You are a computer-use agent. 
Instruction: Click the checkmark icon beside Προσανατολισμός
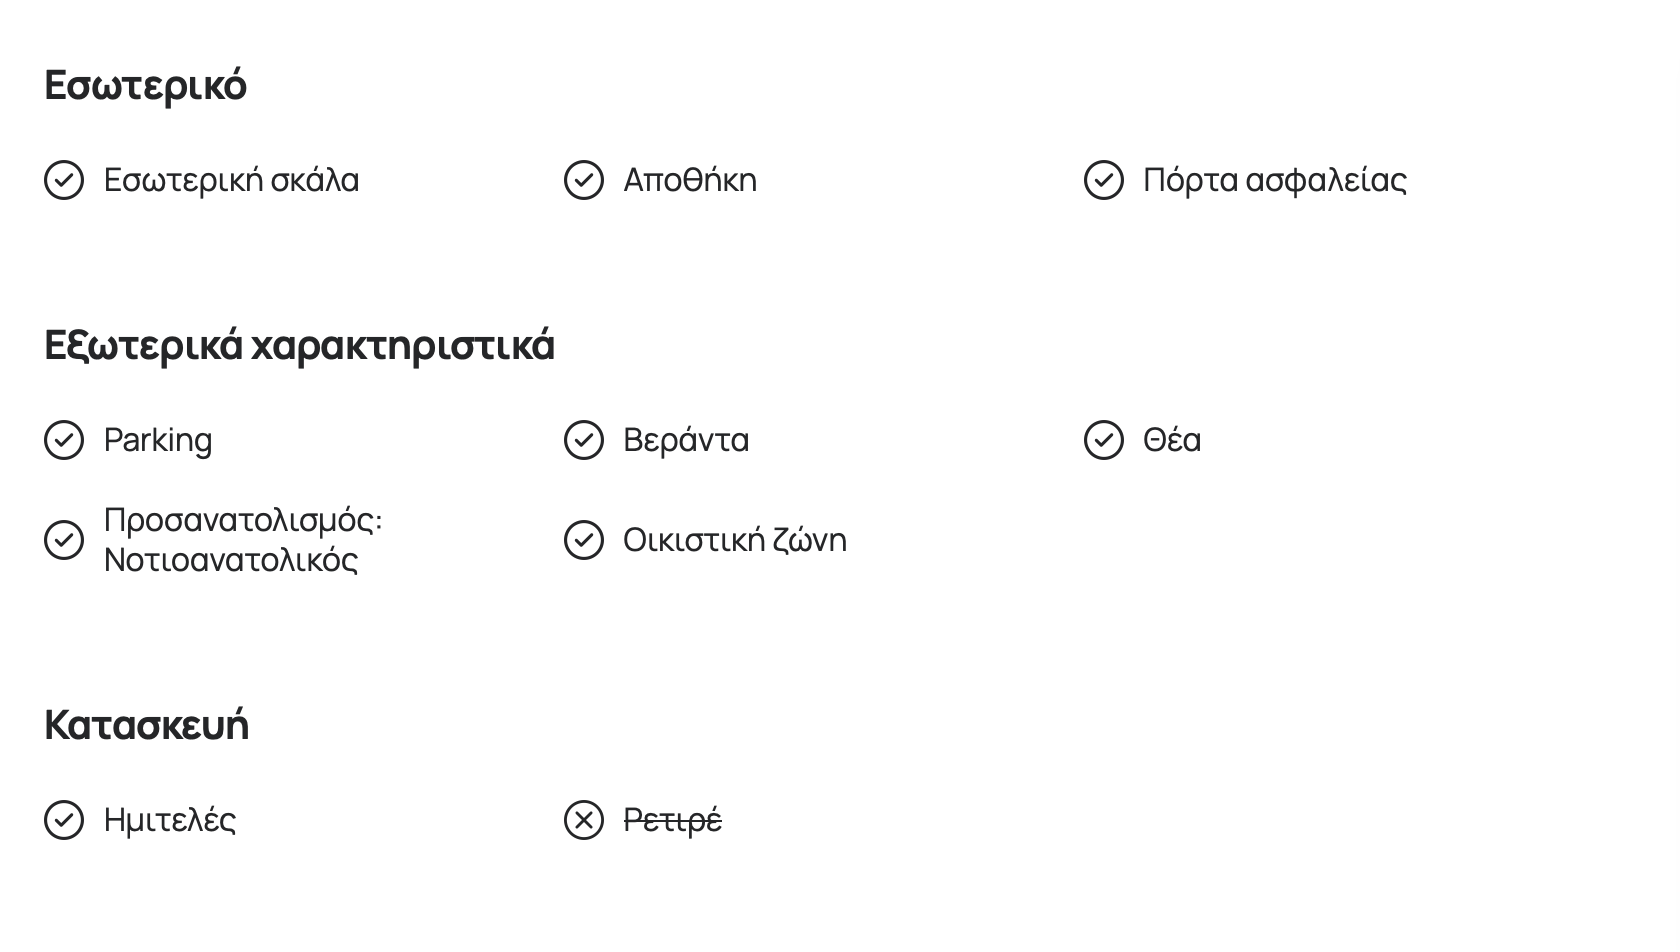click(64, 540)
